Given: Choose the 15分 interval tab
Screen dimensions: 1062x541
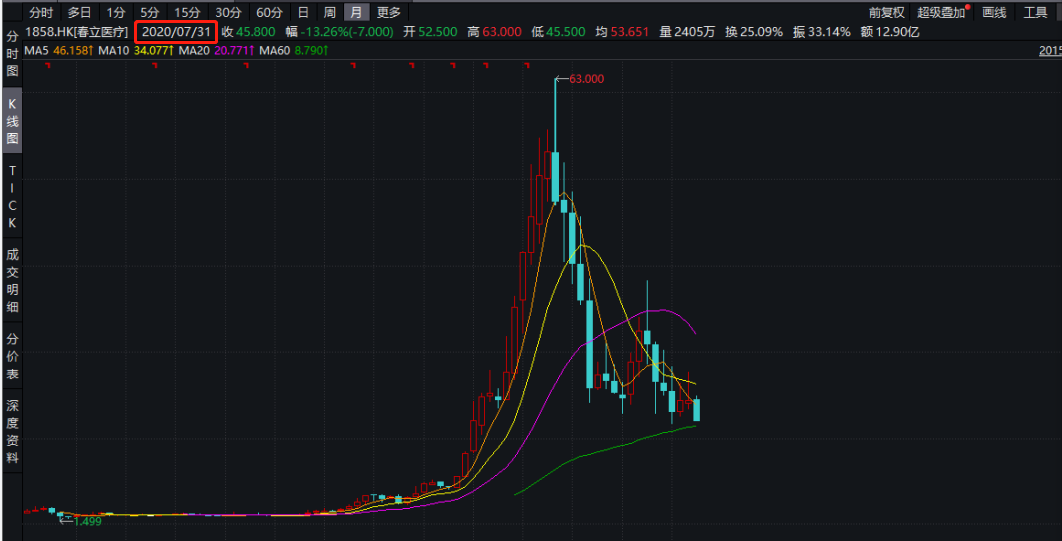Looking at the screenshot, I should point(186,12).
